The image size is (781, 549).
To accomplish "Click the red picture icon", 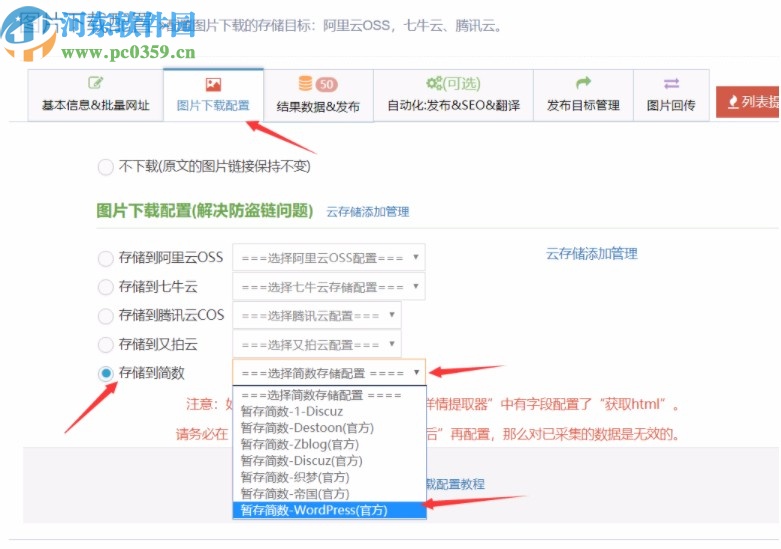I will coord(213,84).
